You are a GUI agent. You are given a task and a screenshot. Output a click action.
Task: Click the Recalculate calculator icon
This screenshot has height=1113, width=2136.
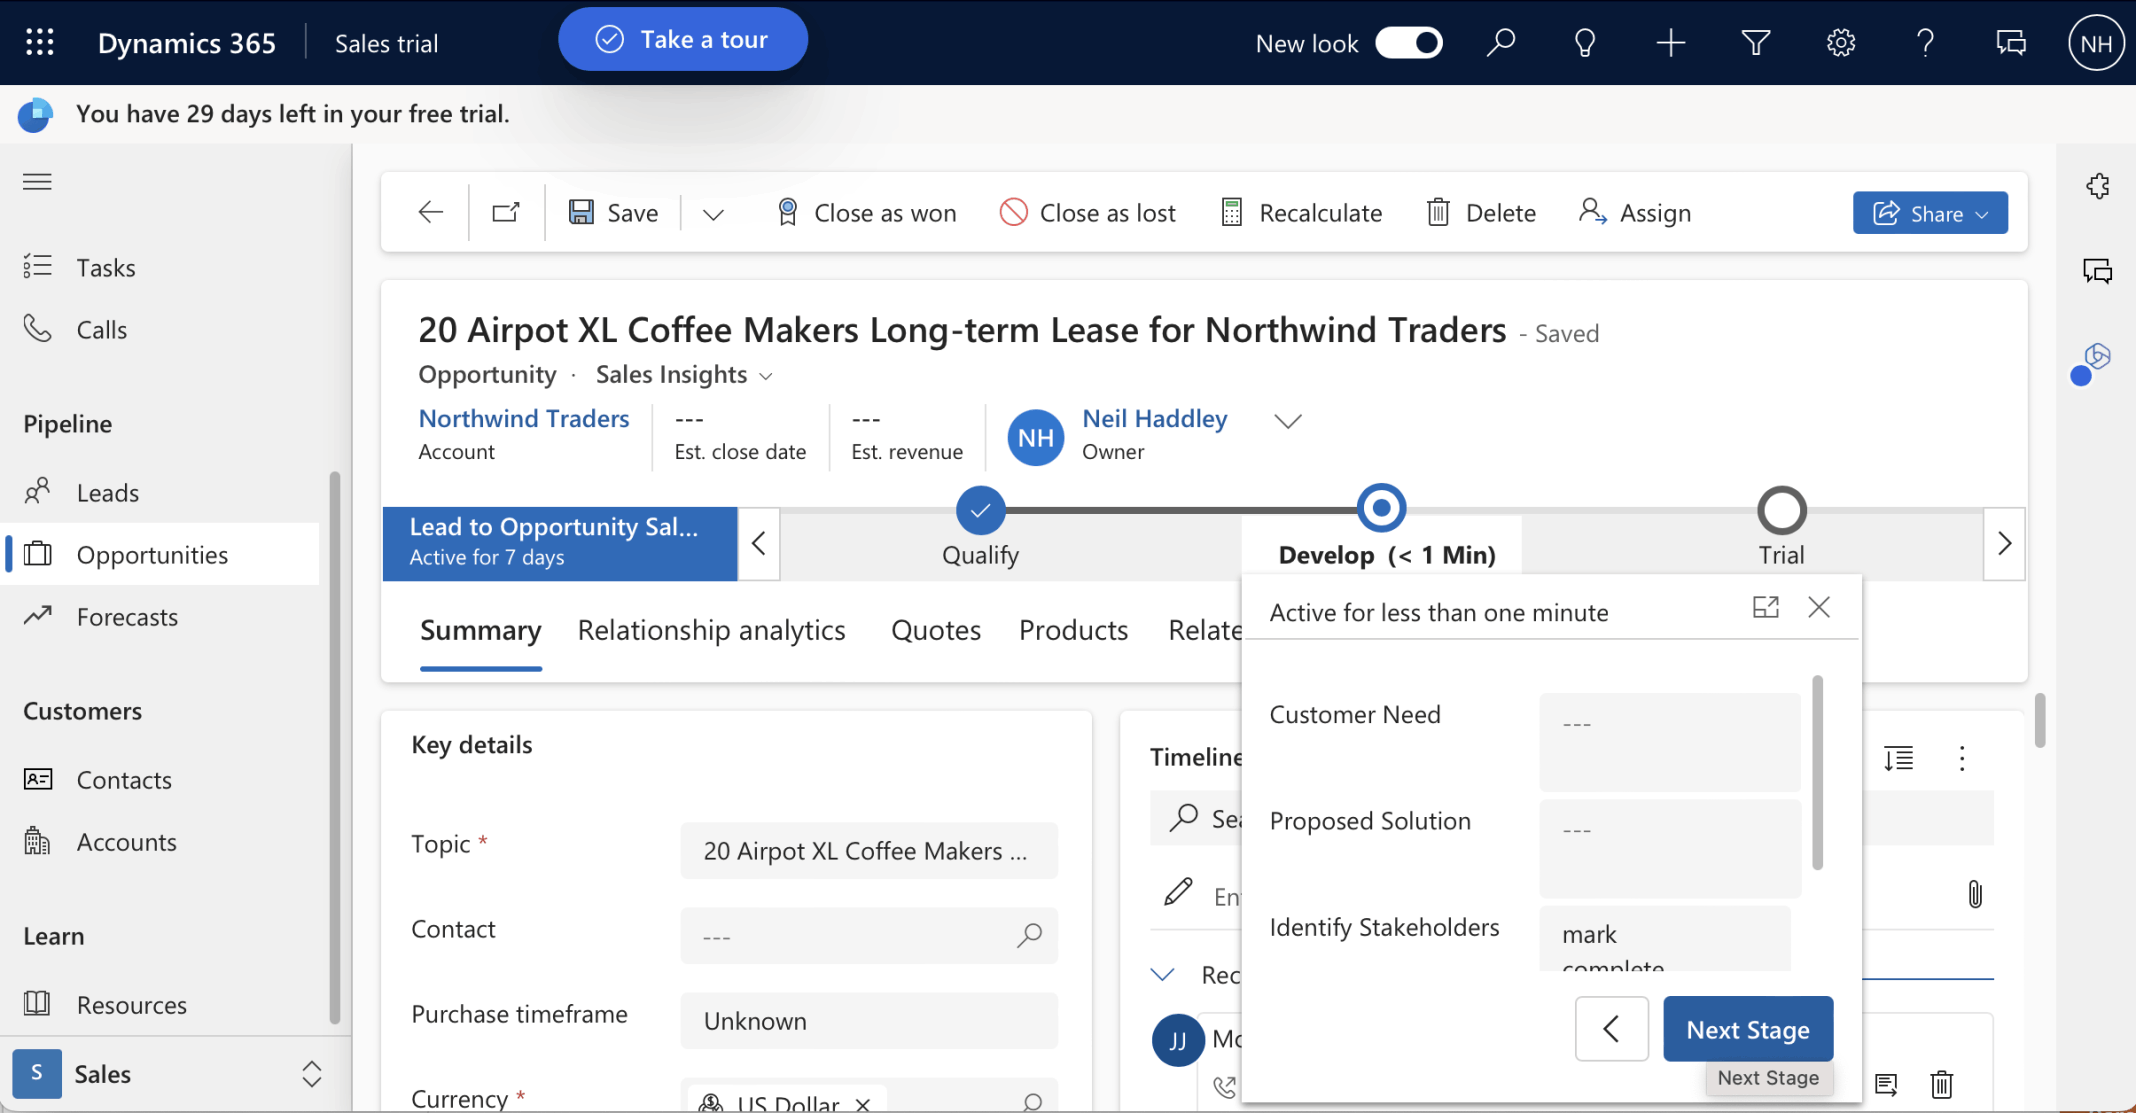1232,213
